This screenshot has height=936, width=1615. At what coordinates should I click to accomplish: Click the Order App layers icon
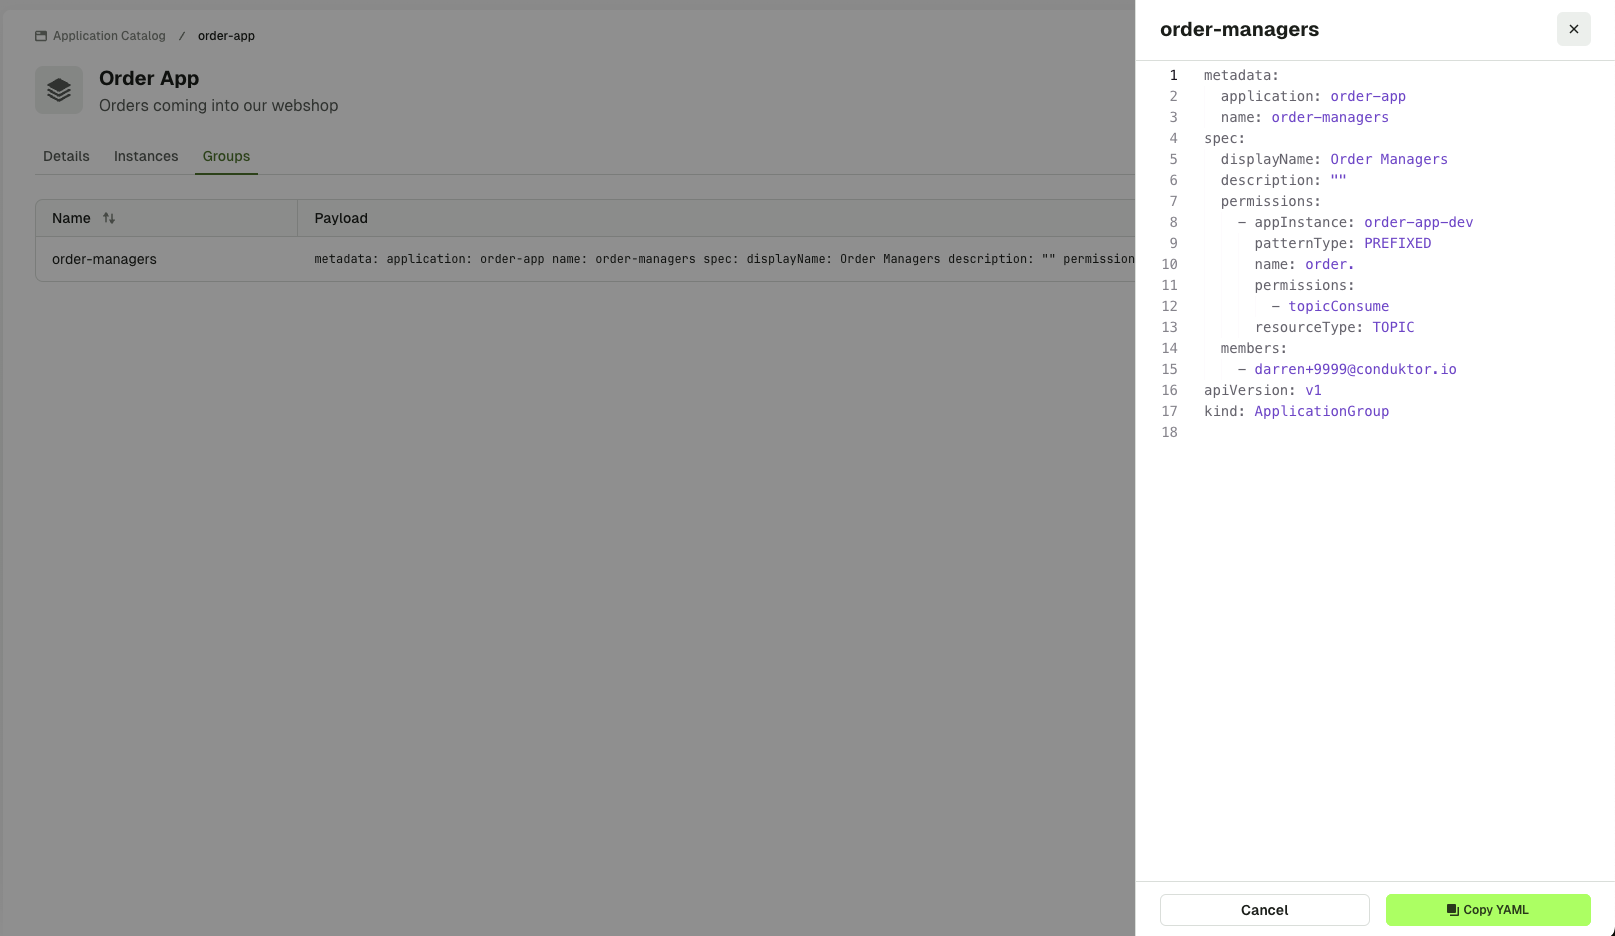point(59,90)
